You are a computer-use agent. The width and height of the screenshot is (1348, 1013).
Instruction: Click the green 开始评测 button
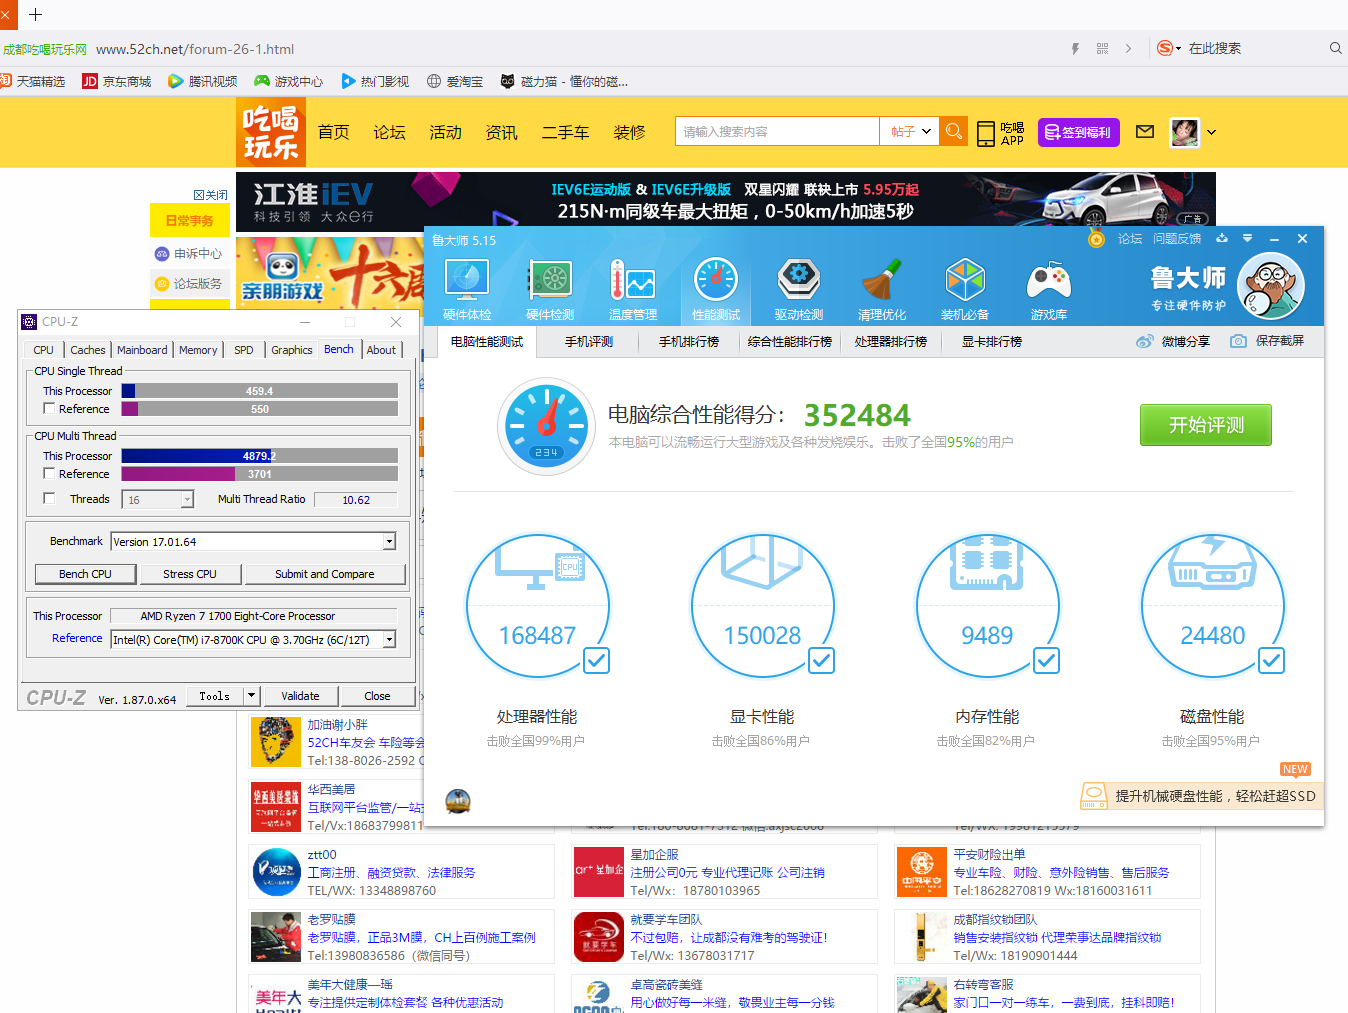tap(1206, 425)
